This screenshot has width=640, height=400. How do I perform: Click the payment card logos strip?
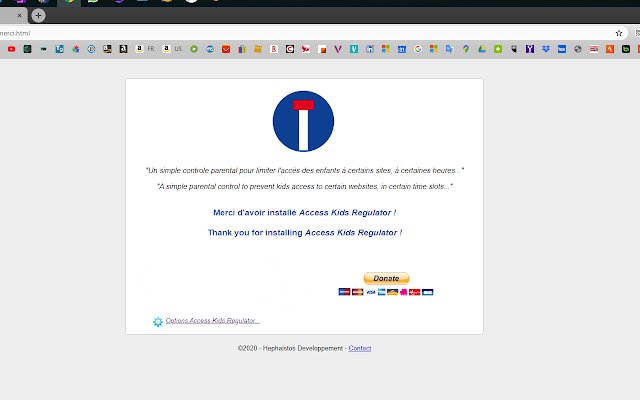coord(386,292)
